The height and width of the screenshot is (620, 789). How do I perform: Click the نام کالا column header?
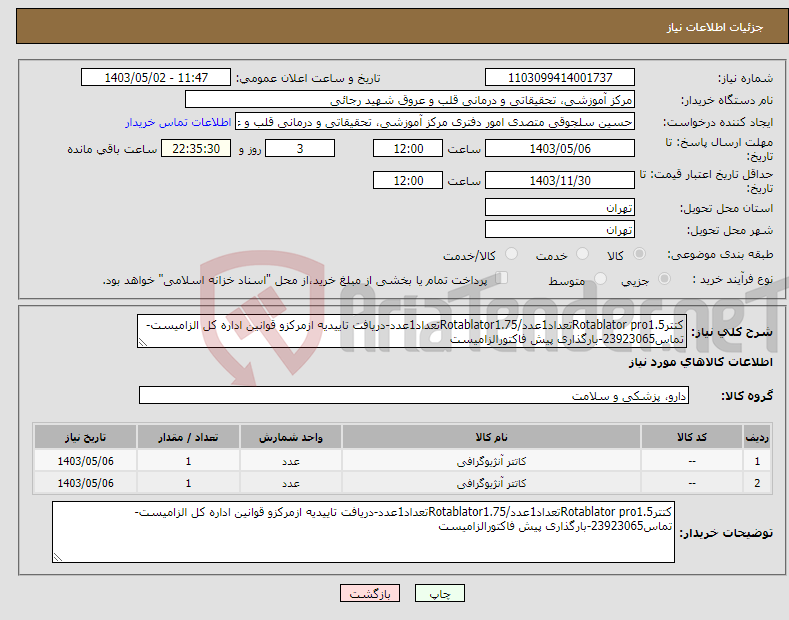tap(491, 437)
